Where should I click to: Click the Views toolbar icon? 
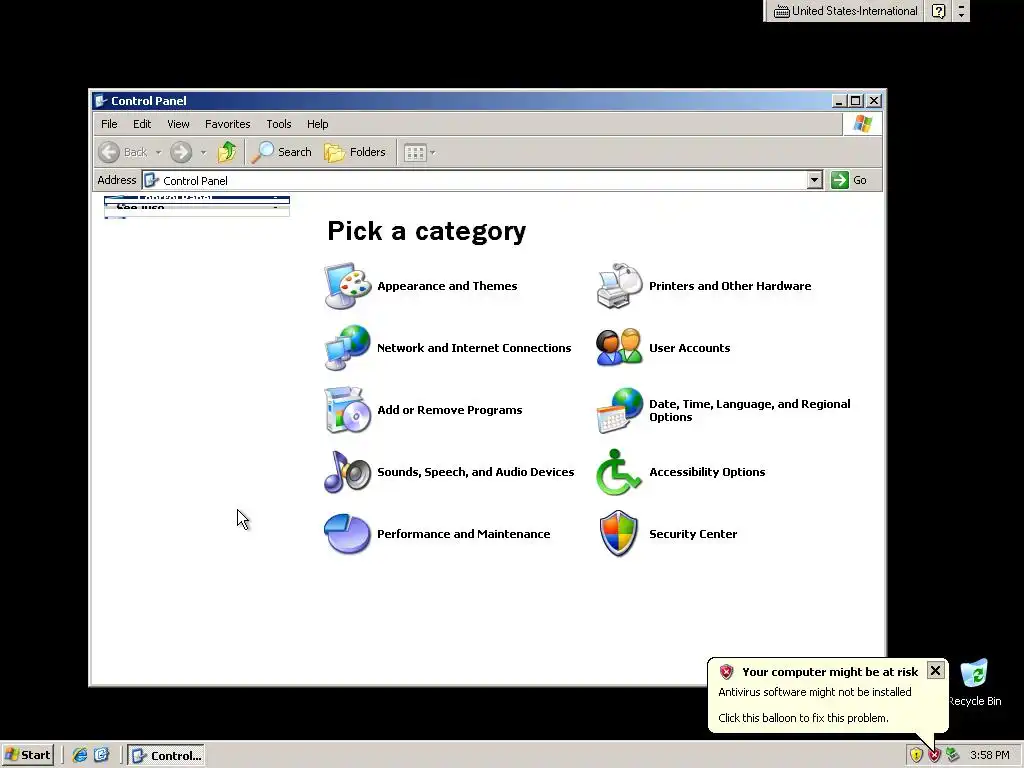tap(415, 153)
